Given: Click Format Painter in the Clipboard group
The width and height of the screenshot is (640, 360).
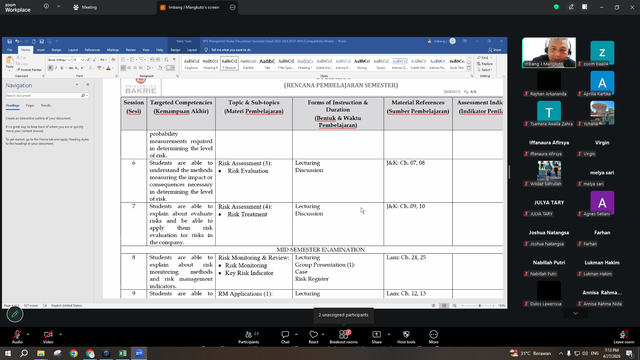Looking at the screenshot, I should pos(29,70).
